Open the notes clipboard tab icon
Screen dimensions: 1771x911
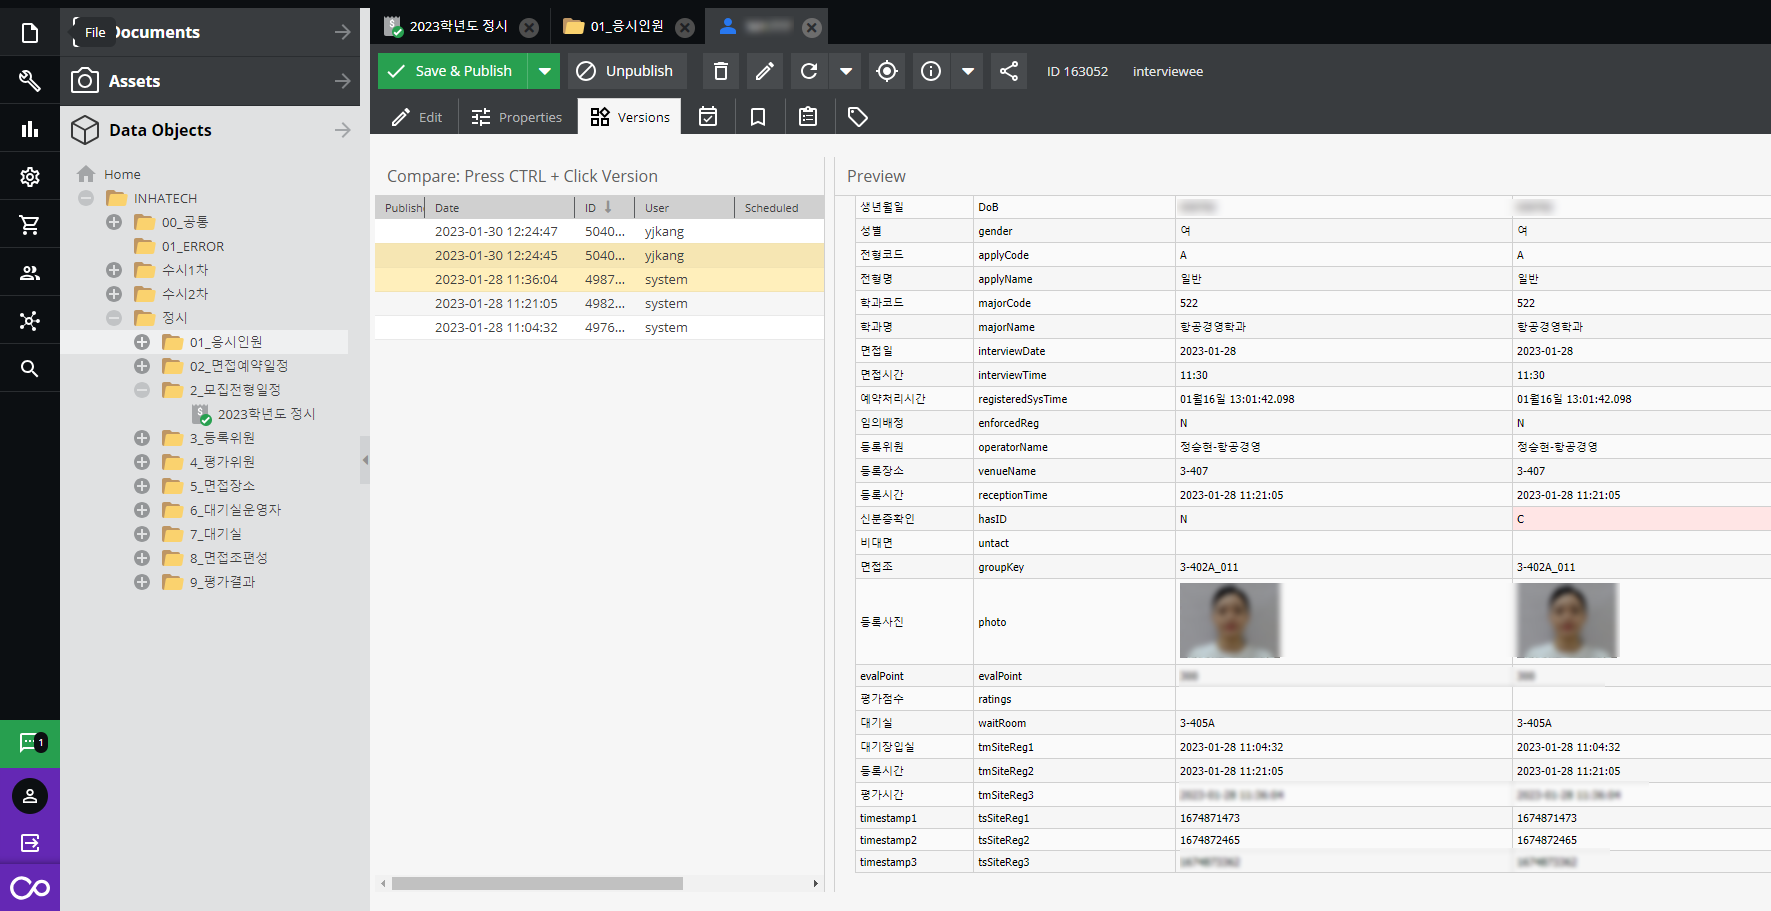808,117
